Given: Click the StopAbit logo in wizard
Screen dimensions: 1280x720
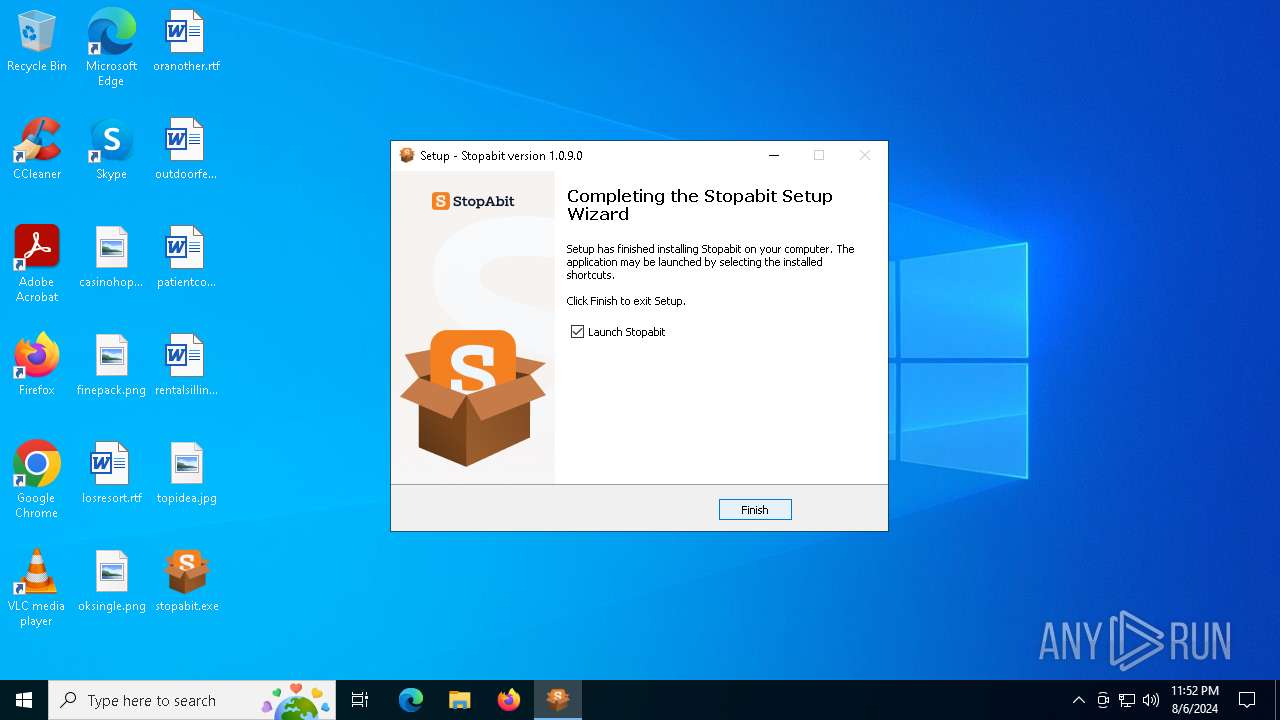Looking at the screenshot, I should point(473,201).
